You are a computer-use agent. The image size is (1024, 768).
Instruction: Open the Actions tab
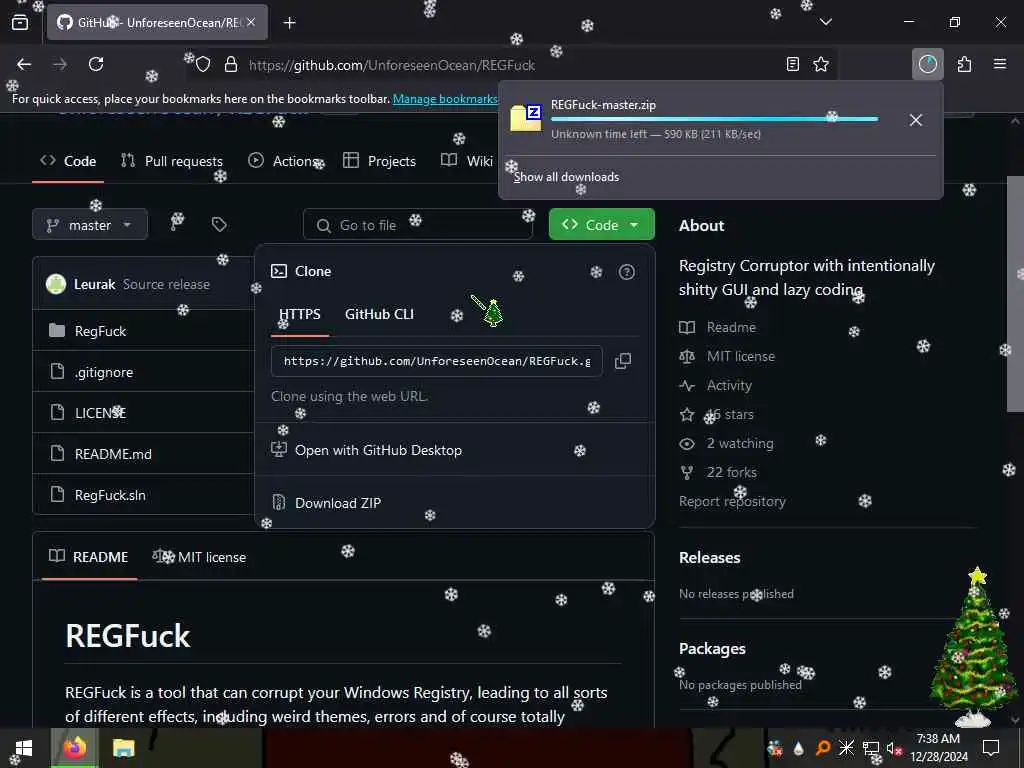pyautogui.click(x=283, y=161)
